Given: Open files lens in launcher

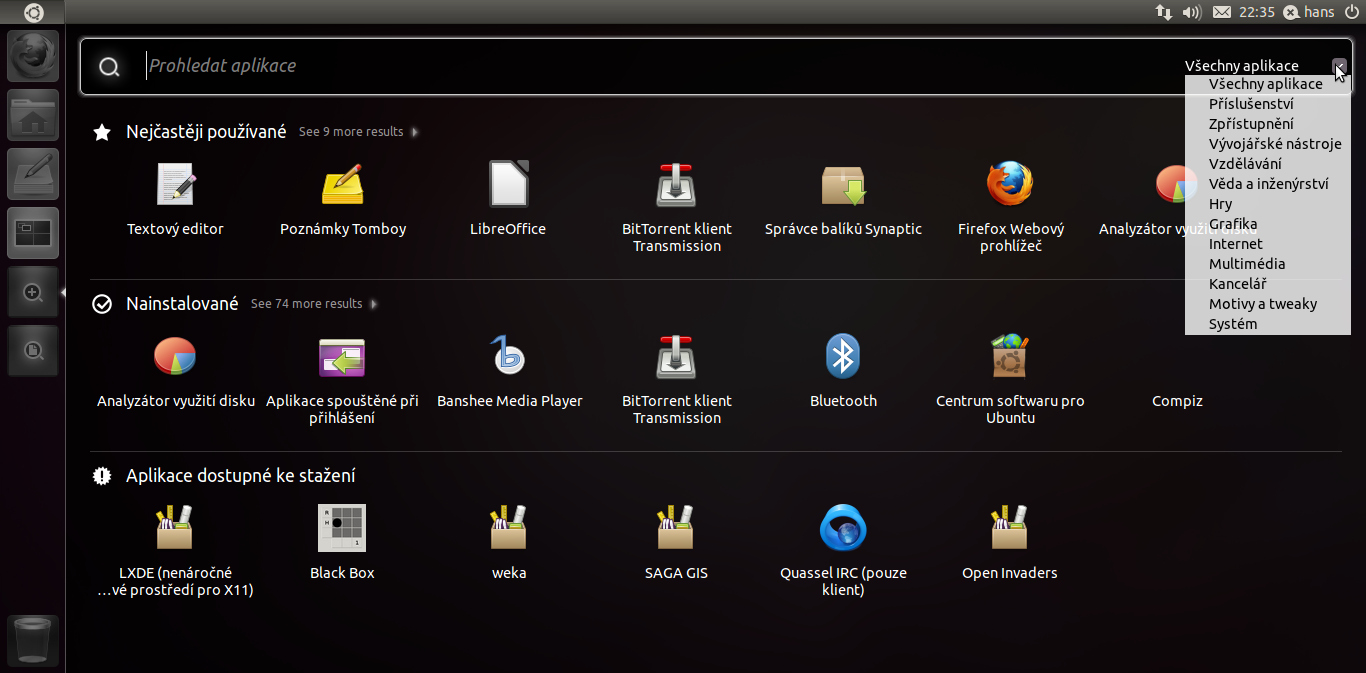Looking at the screenshot, I should (33, 350).
